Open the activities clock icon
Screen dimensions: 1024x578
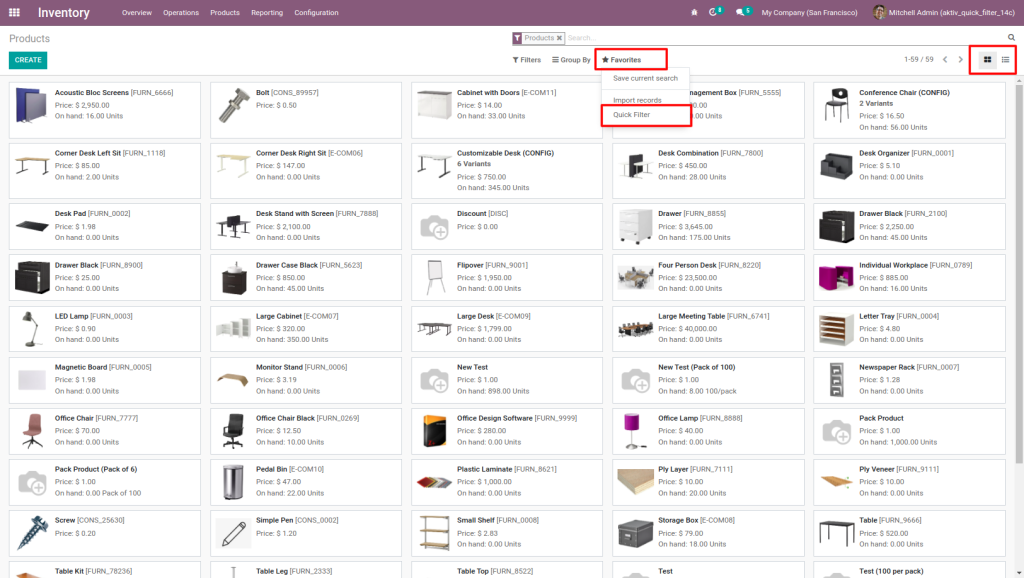(713, 12)
